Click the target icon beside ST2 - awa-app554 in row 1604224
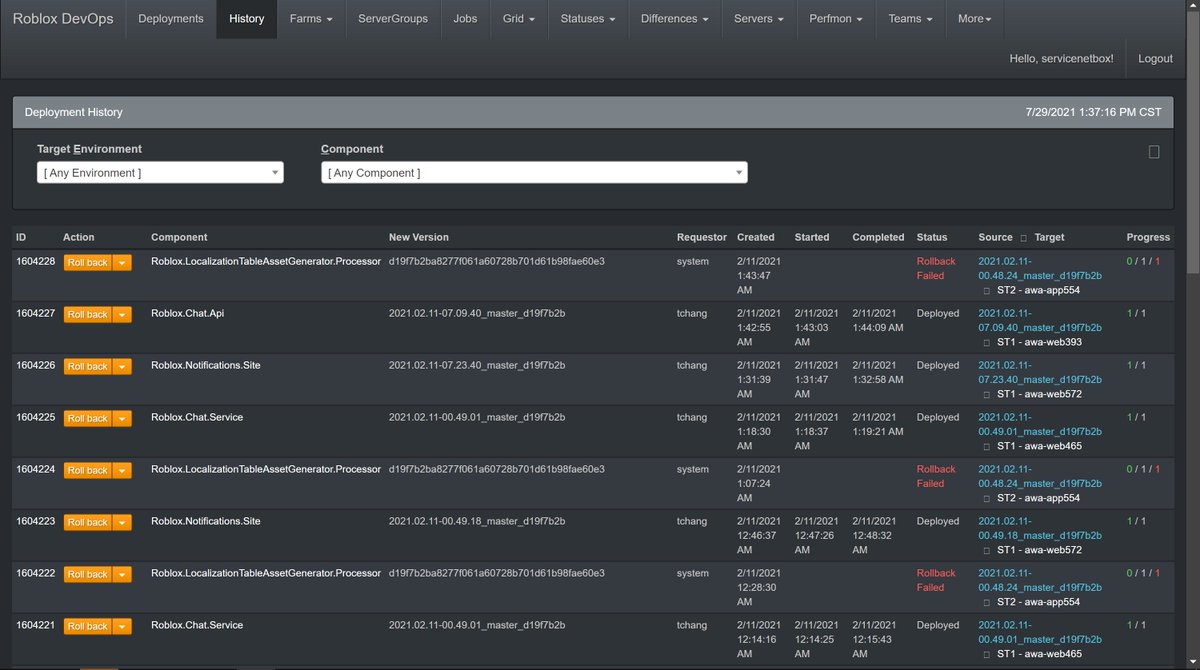 coord(987,498)
